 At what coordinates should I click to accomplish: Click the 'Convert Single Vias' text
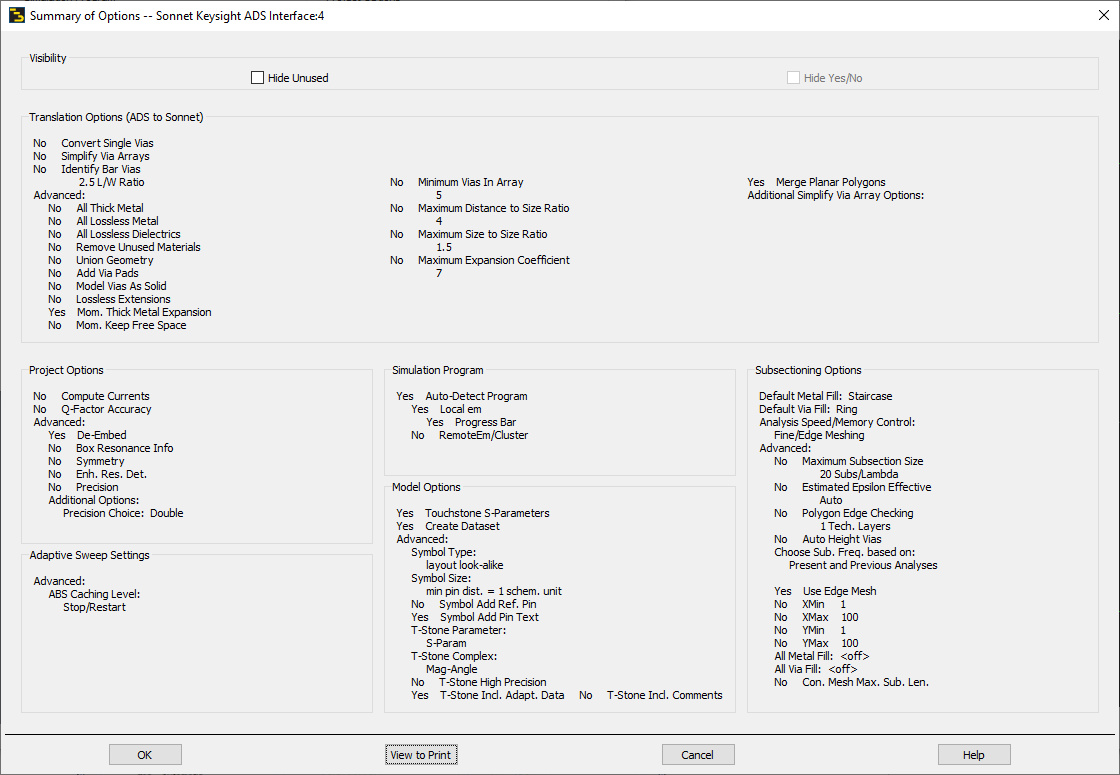(x=107, y=143)
